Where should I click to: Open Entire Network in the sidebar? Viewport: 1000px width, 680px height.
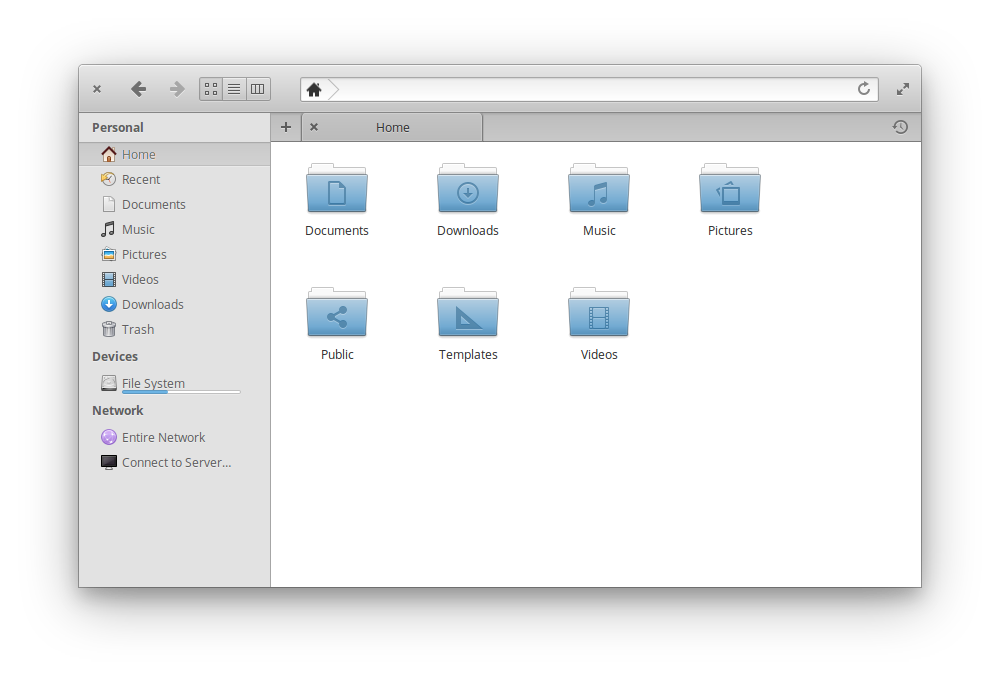click(163, 437)
